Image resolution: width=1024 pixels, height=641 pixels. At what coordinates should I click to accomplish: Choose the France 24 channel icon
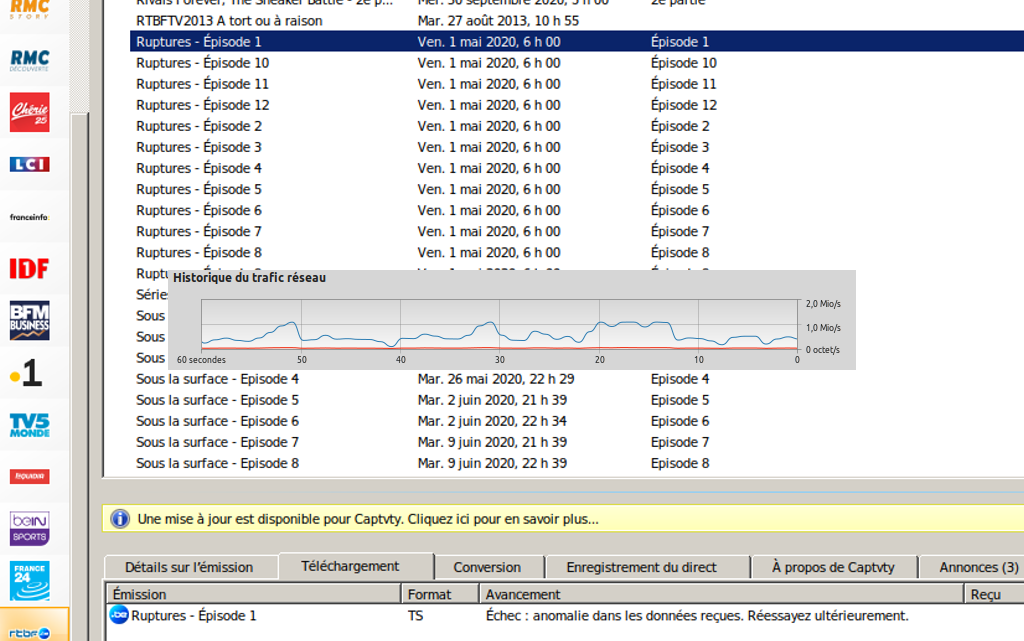pyautogui.click(x=29, y=580)
